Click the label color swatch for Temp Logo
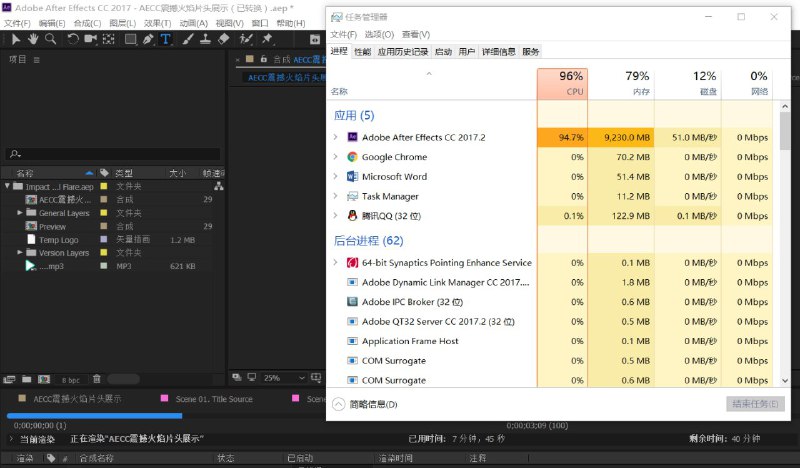 [104, 239]
